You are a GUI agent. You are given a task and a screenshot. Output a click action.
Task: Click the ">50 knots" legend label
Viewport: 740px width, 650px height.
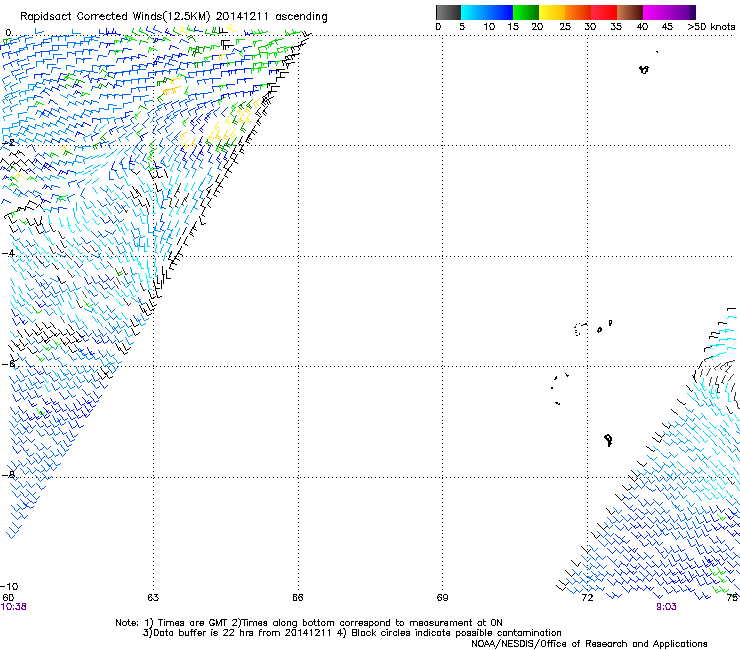pyautogui.click(x=711, y=27)
